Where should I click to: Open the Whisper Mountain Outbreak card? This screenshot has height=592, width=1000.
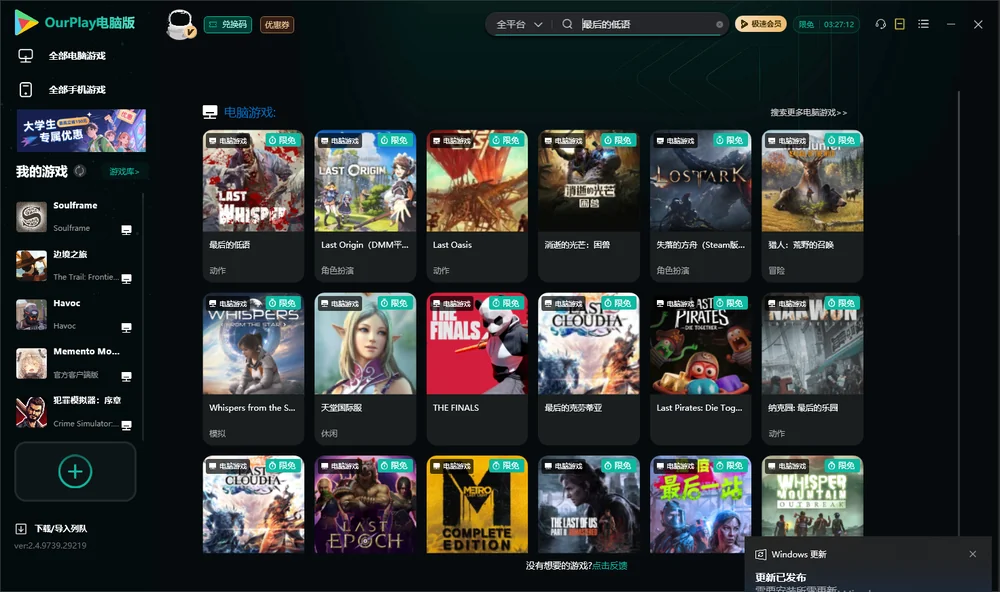[812, 496]
